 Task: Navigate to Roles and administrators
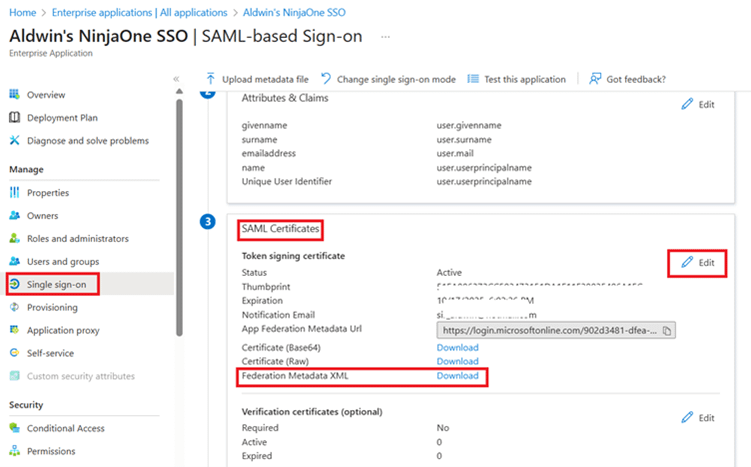point(78,239)
